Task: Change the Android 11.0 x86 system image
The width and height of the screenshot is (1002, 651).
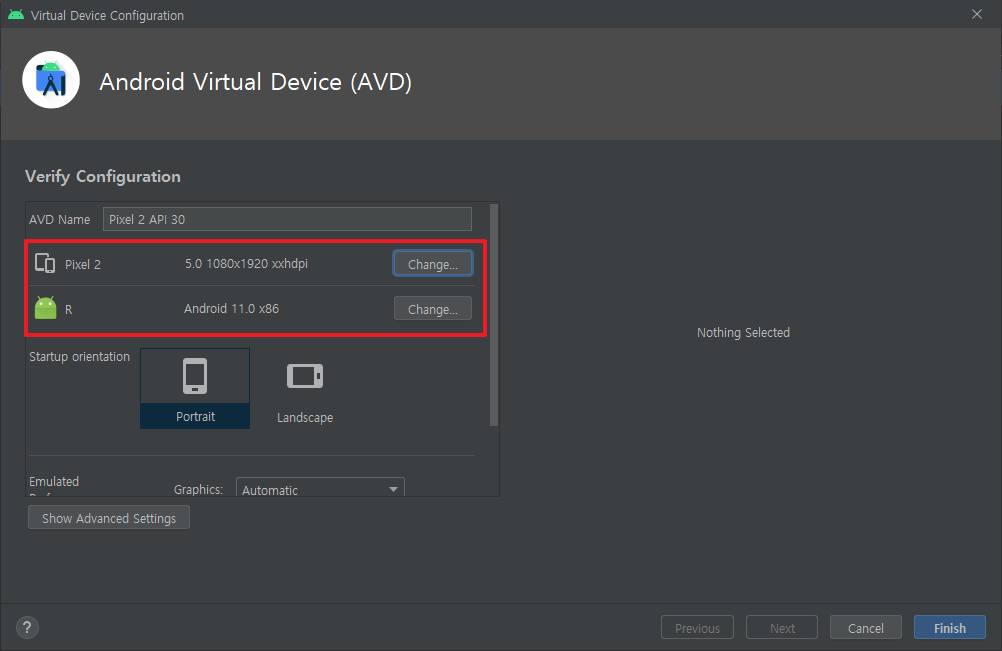Action: 433,309
